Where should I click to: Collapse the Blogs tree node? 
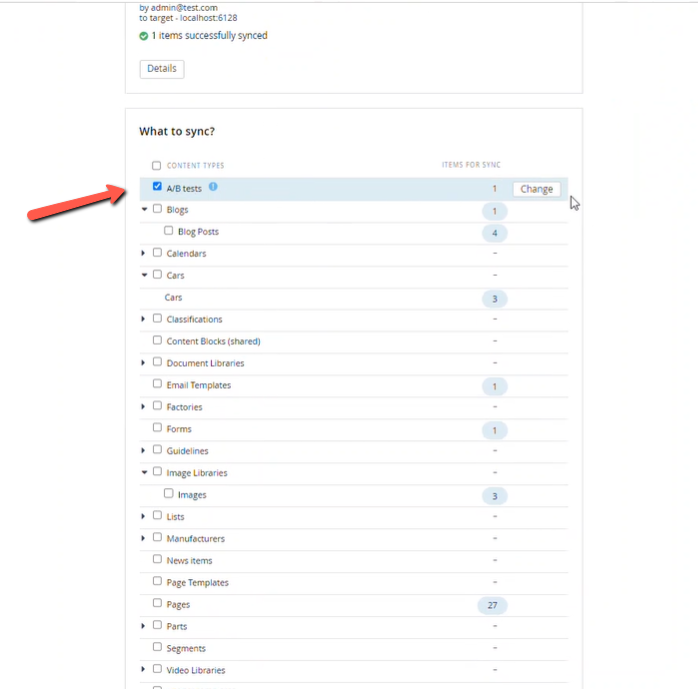(x=144, y=209)
